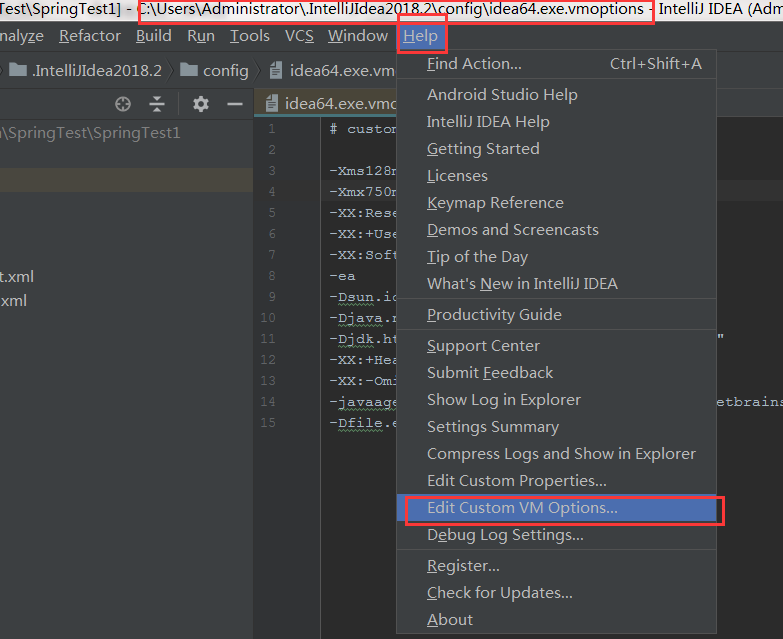
Task: Select Compress Logs and Show in Explorer
Action: coord(556,453)
